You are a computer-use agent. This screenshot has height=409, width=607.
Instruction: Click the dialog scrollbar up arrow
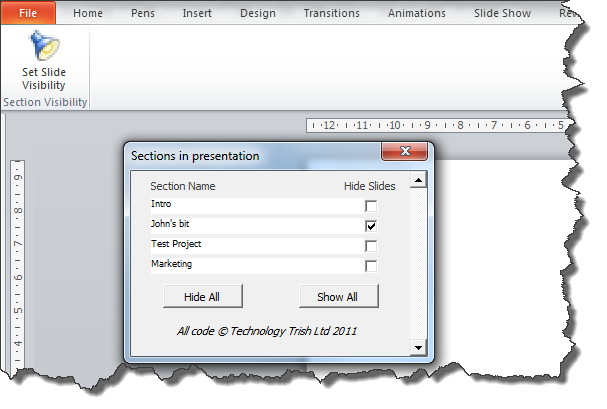tap(418, 180)
